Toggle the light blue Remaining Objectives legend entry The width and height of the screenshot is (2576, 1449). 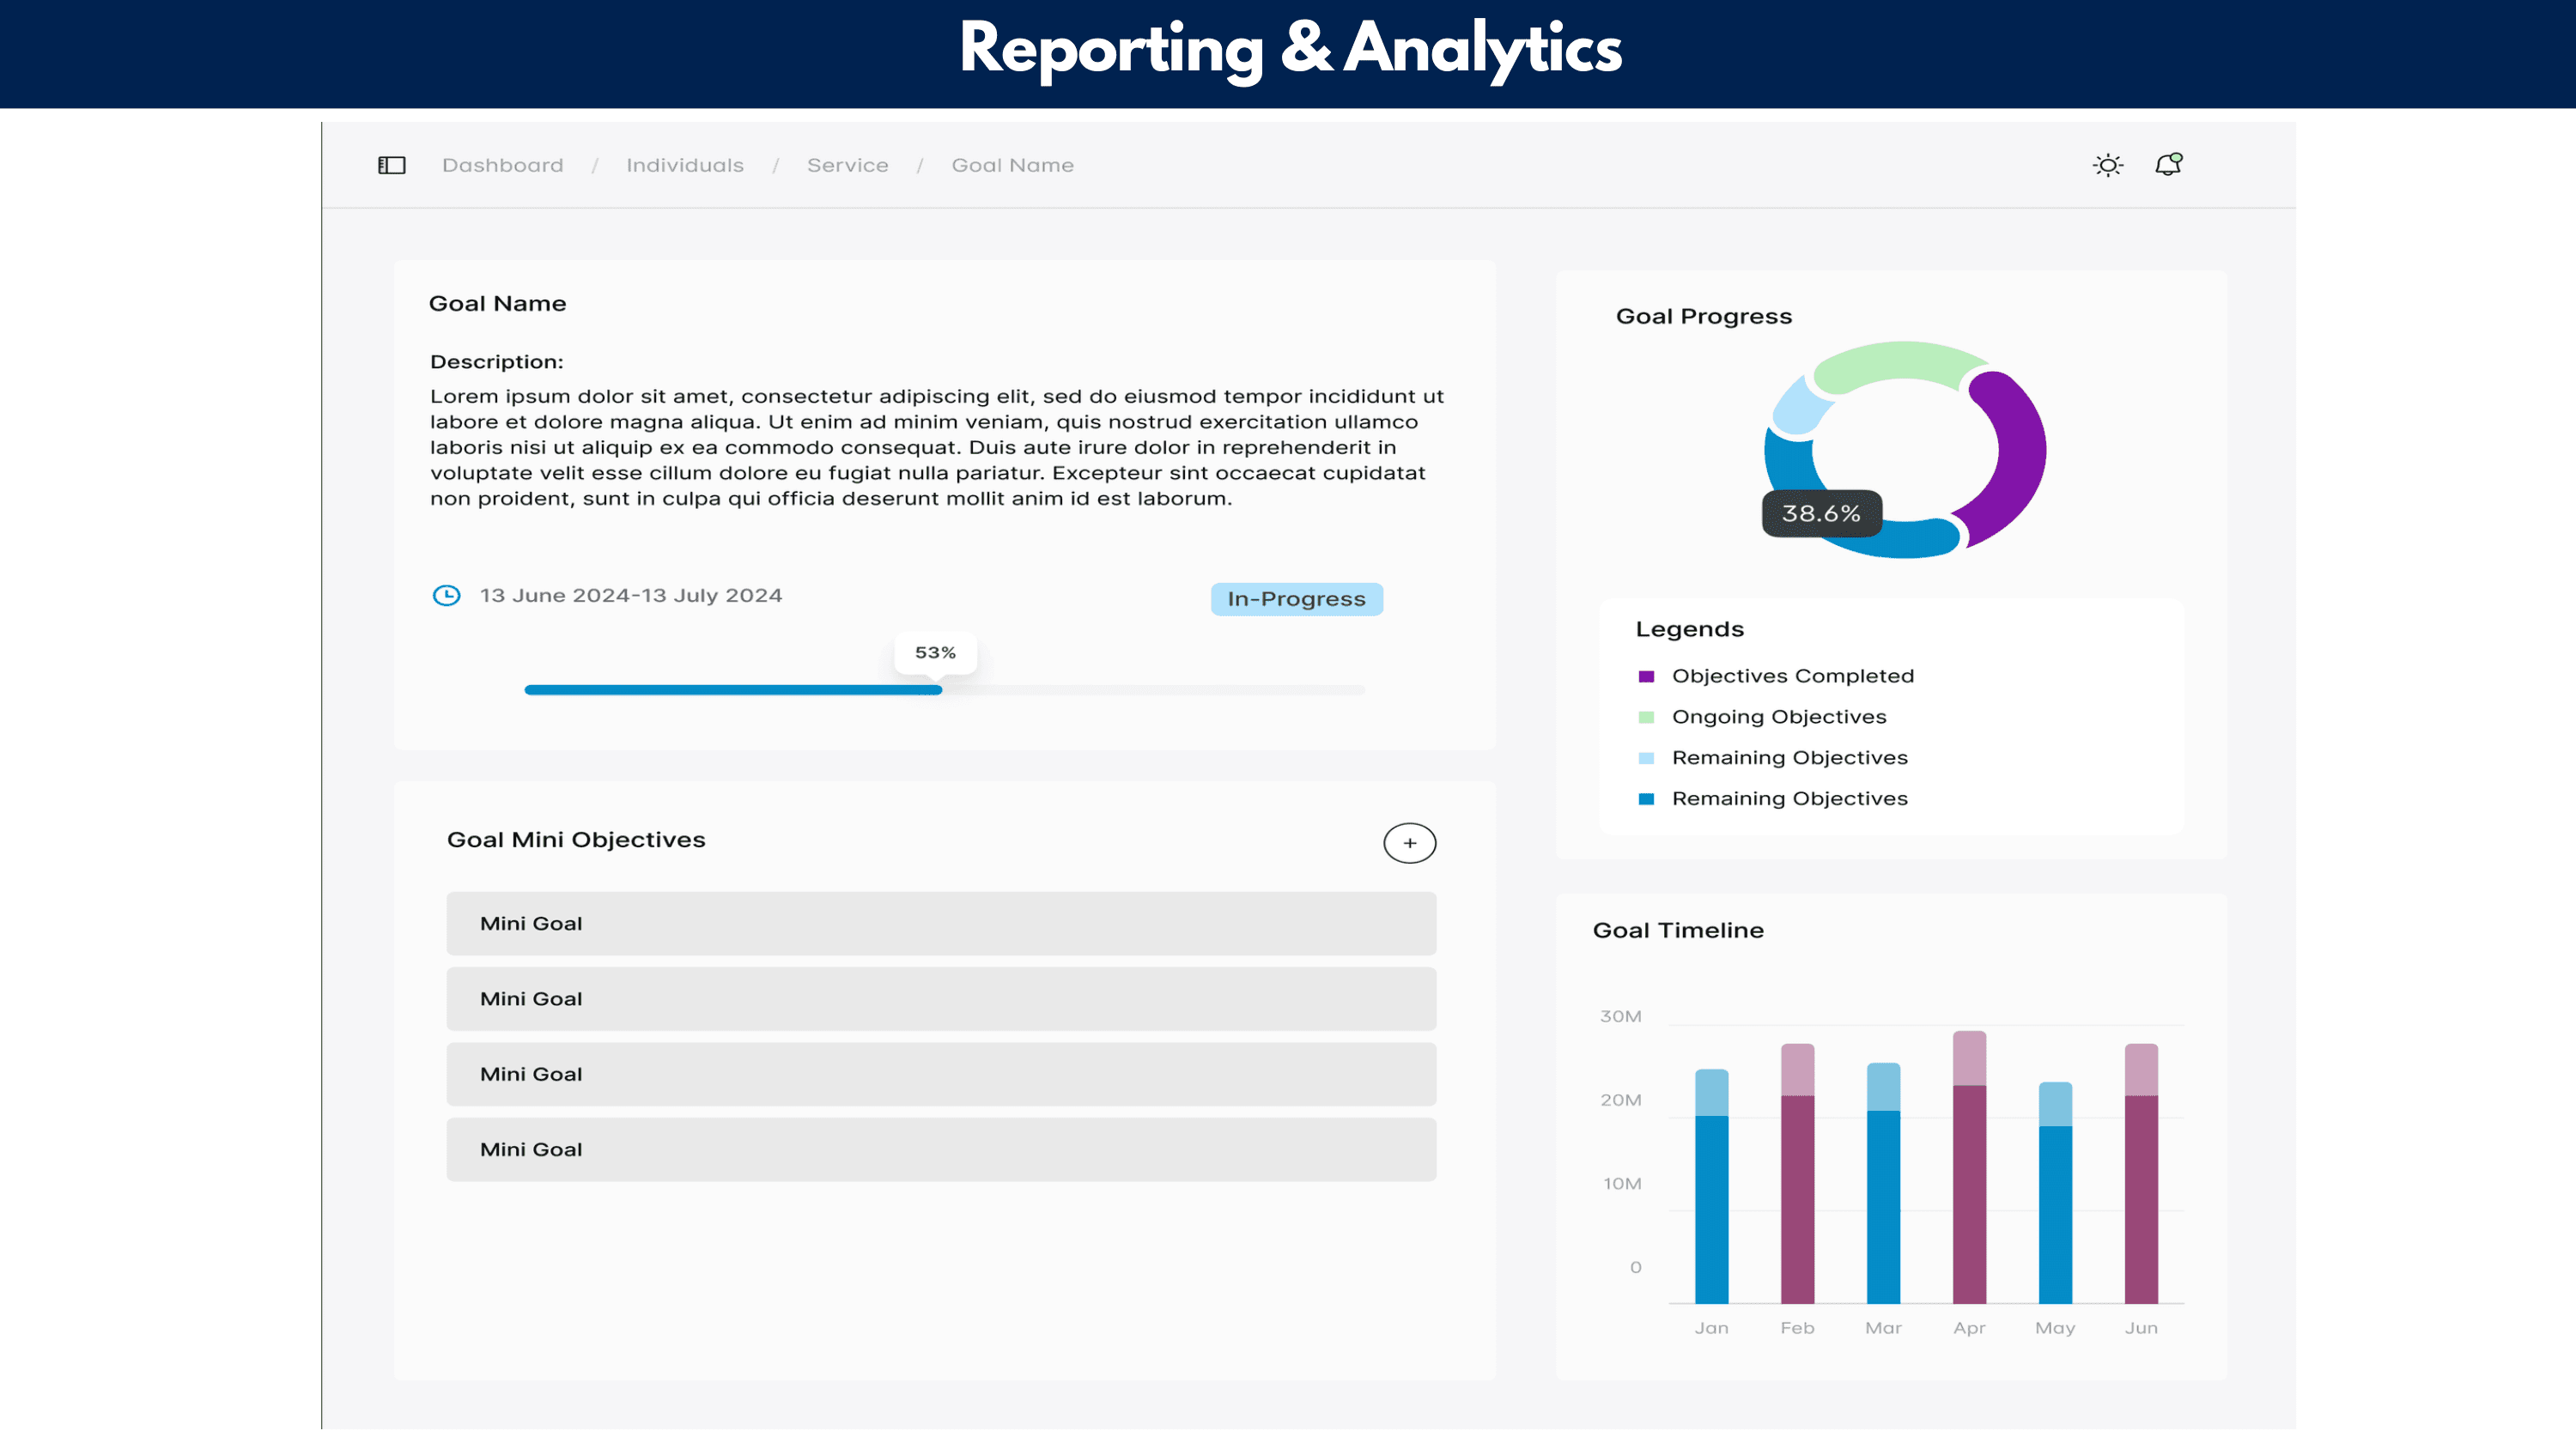coord(1790,757)
